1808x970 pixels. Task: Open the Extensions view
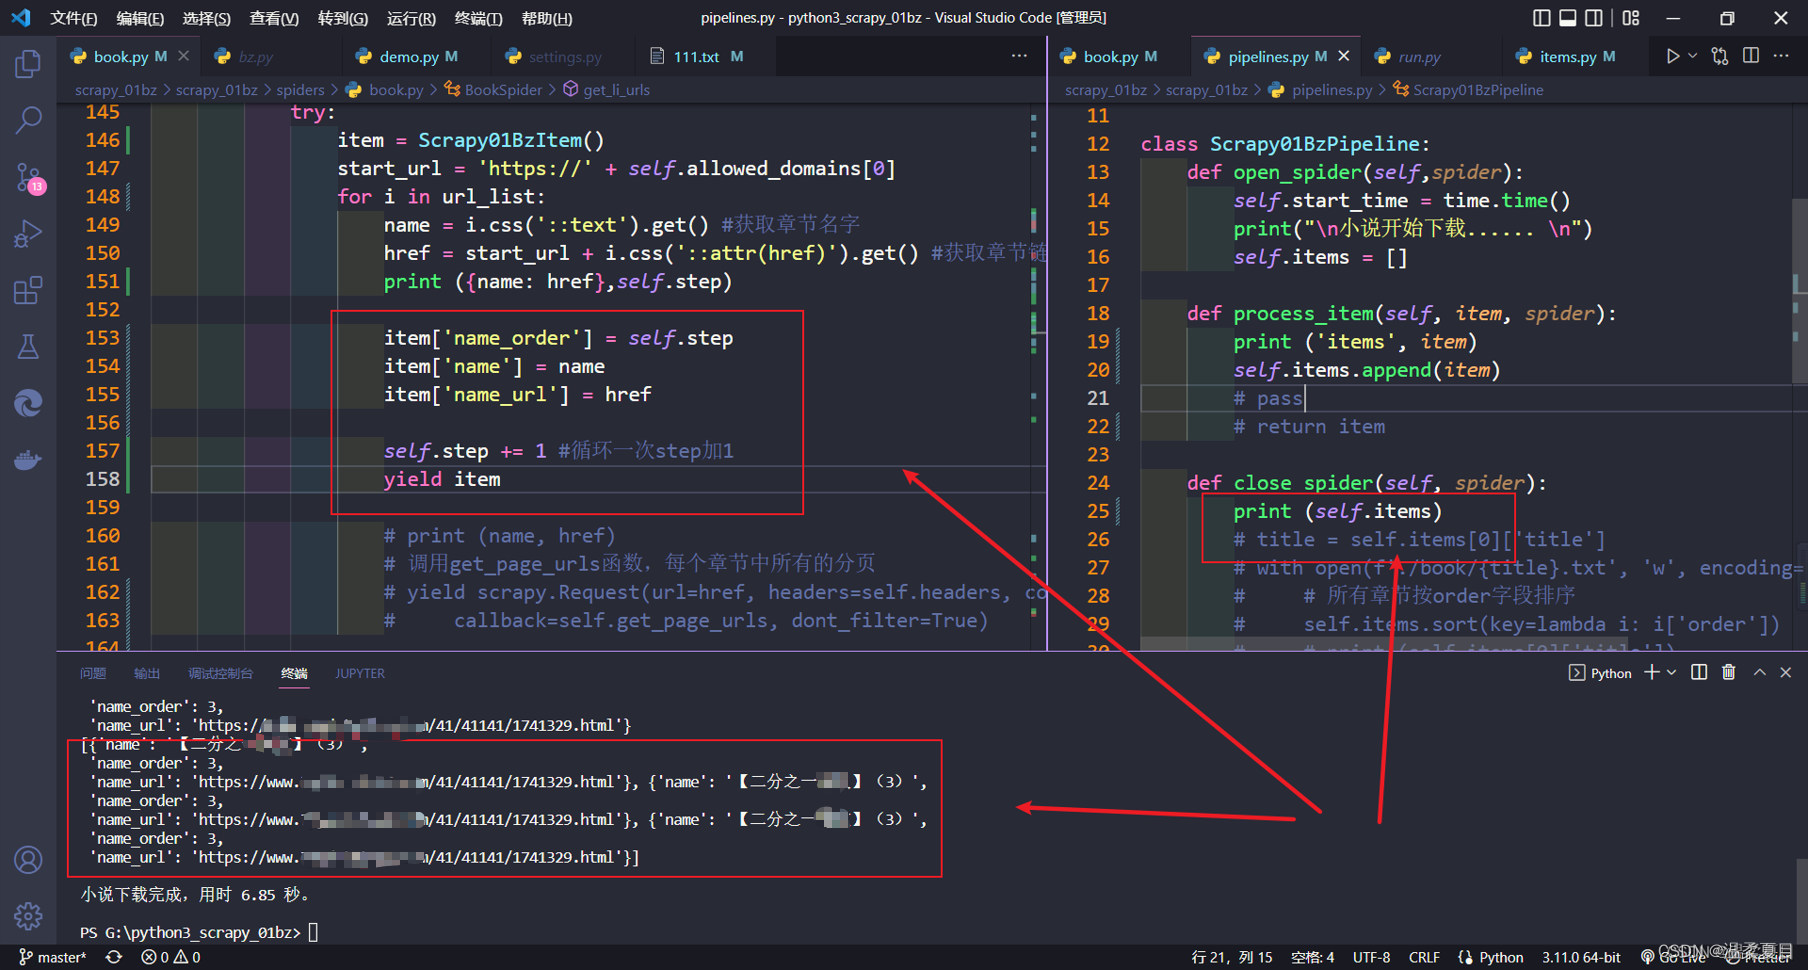(x=28, y=291)
